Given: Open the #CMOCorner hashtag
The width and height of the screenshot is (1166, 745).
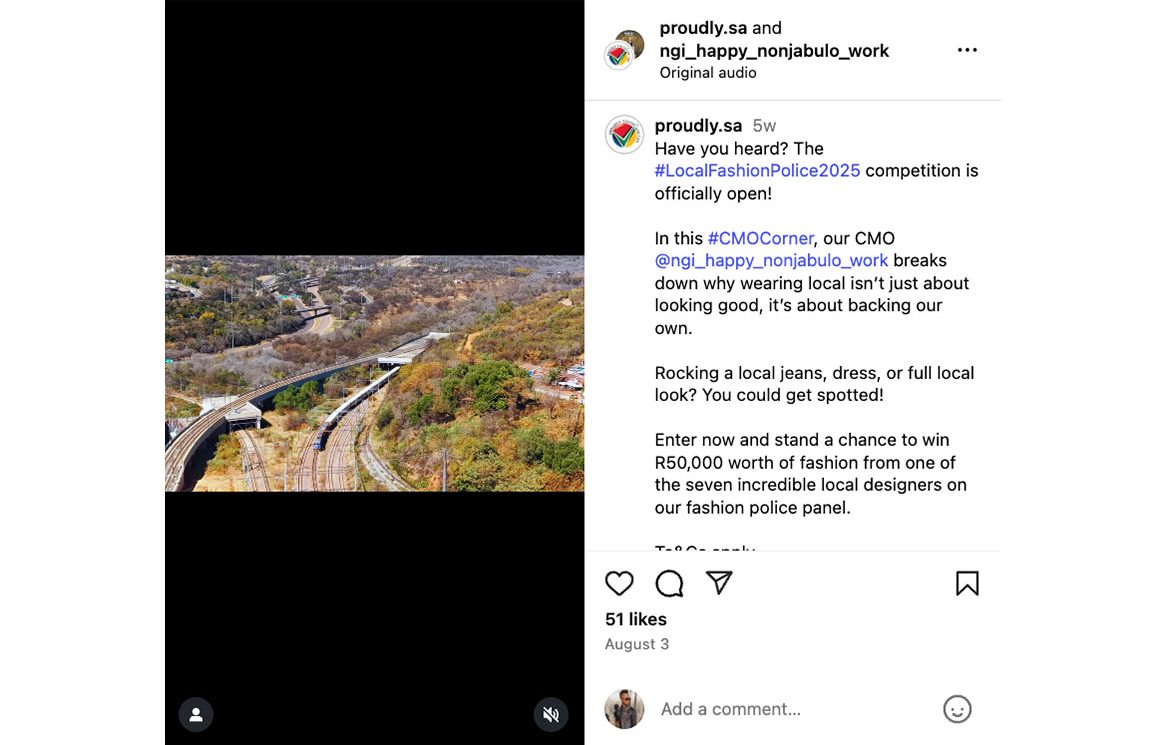Looking at the screenshot, I should pyautogui.click(x=760, y=238).
